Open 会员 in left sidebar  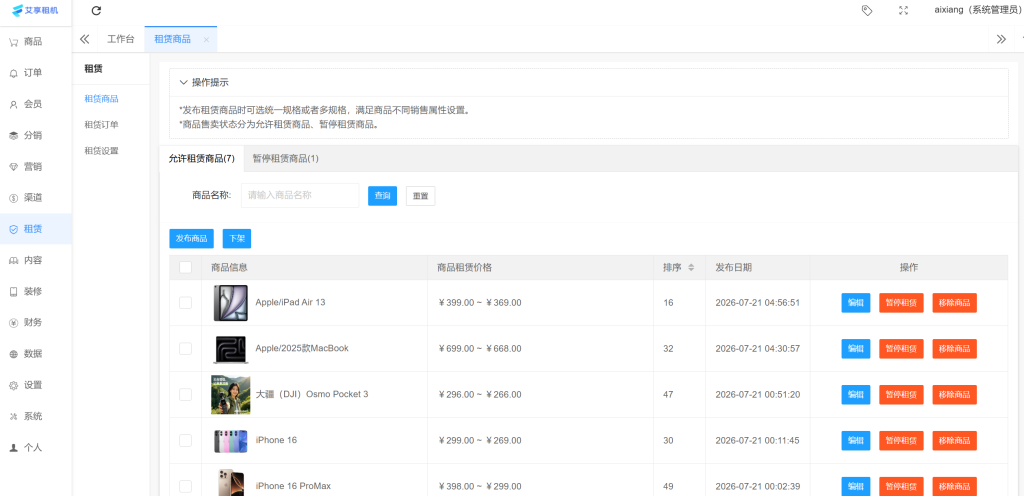pos(36,104)
